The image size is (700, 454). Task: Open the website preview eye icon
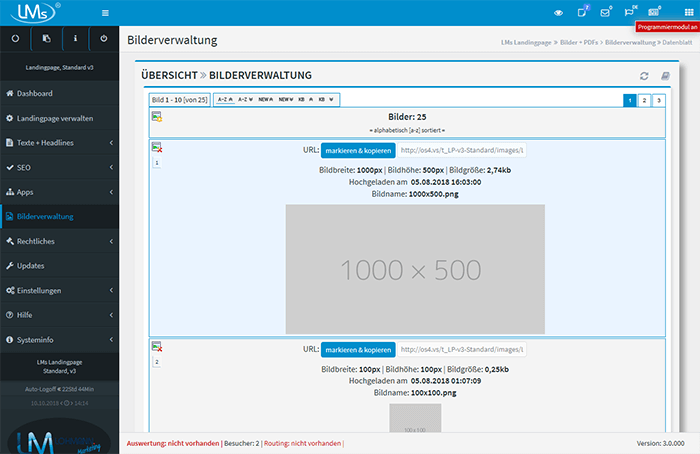[558, 12]
